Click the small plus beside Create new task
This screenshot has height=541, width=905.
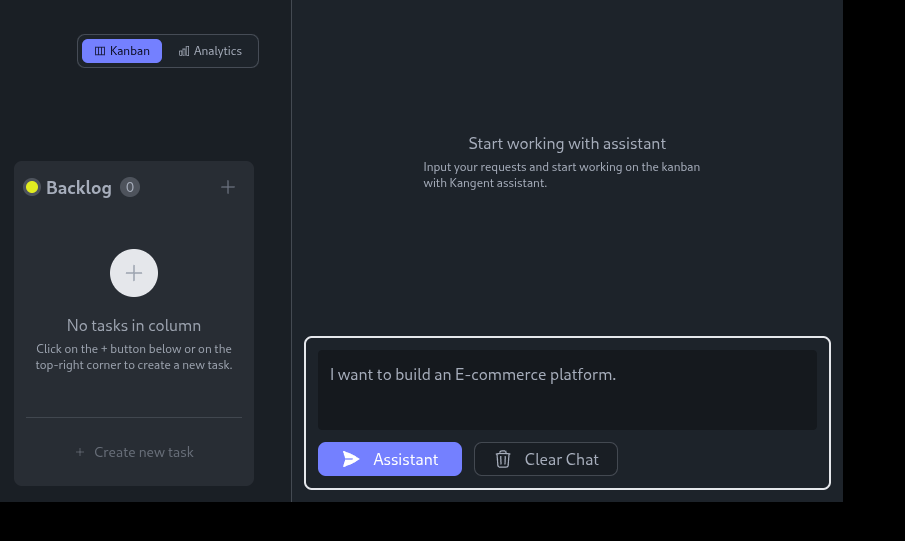point(80,452)
